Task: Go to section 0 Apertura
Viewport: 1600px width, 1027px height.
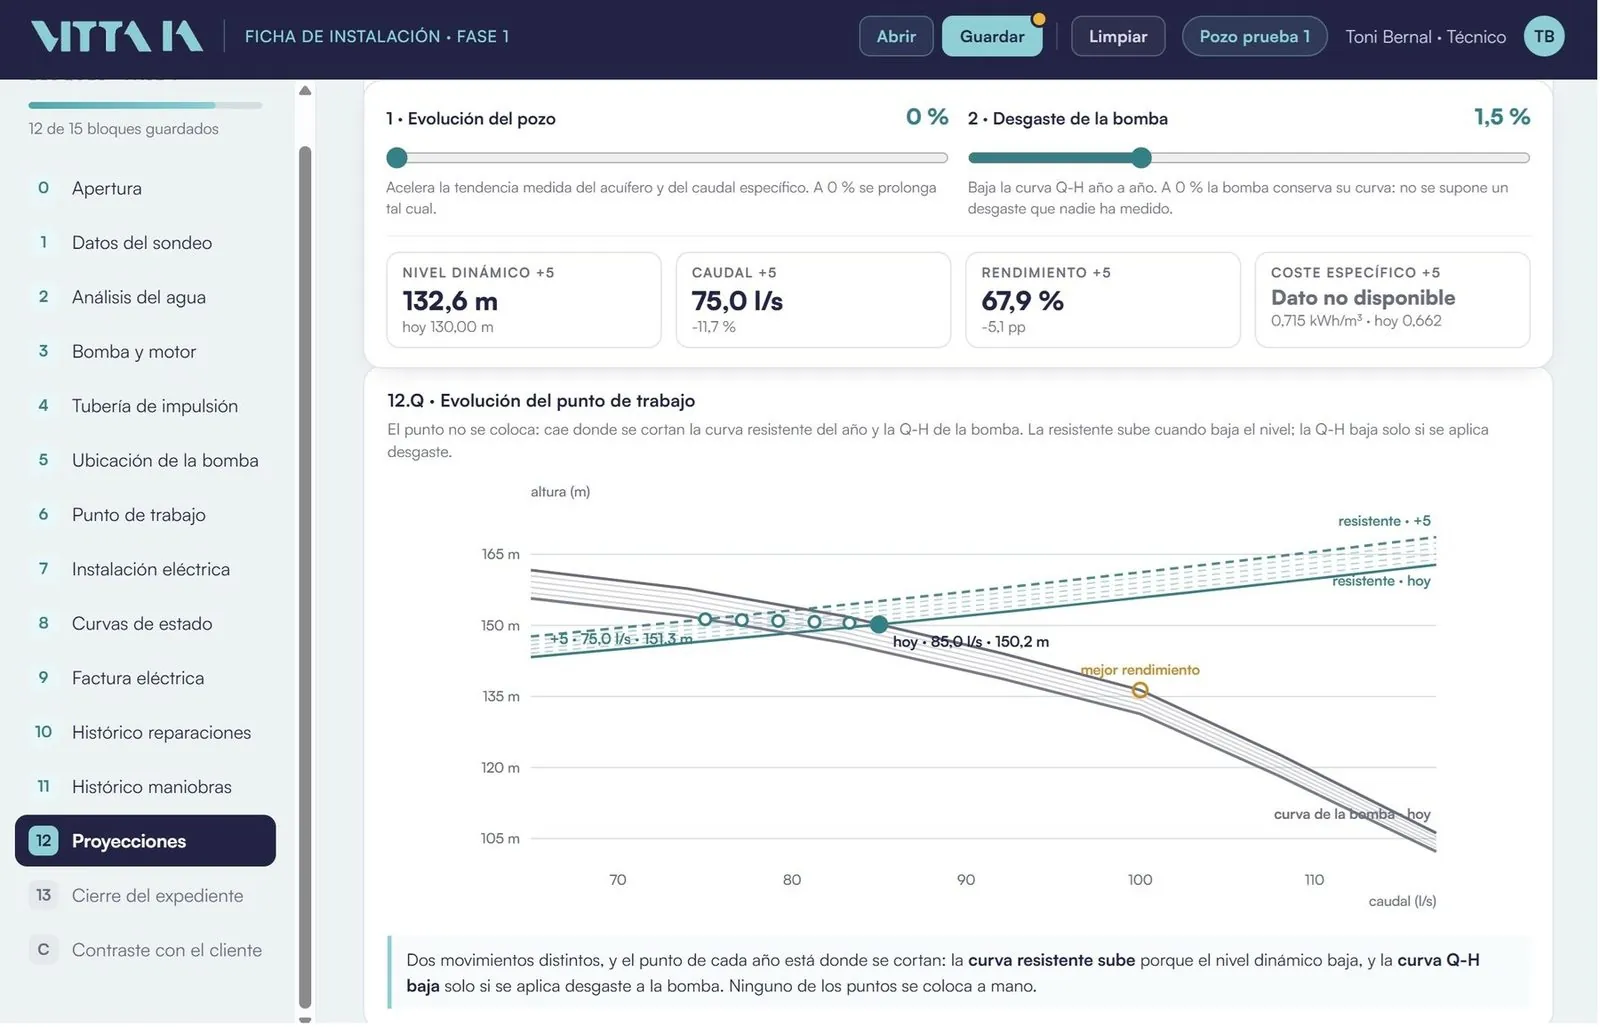Action: [x=145, y=188]
